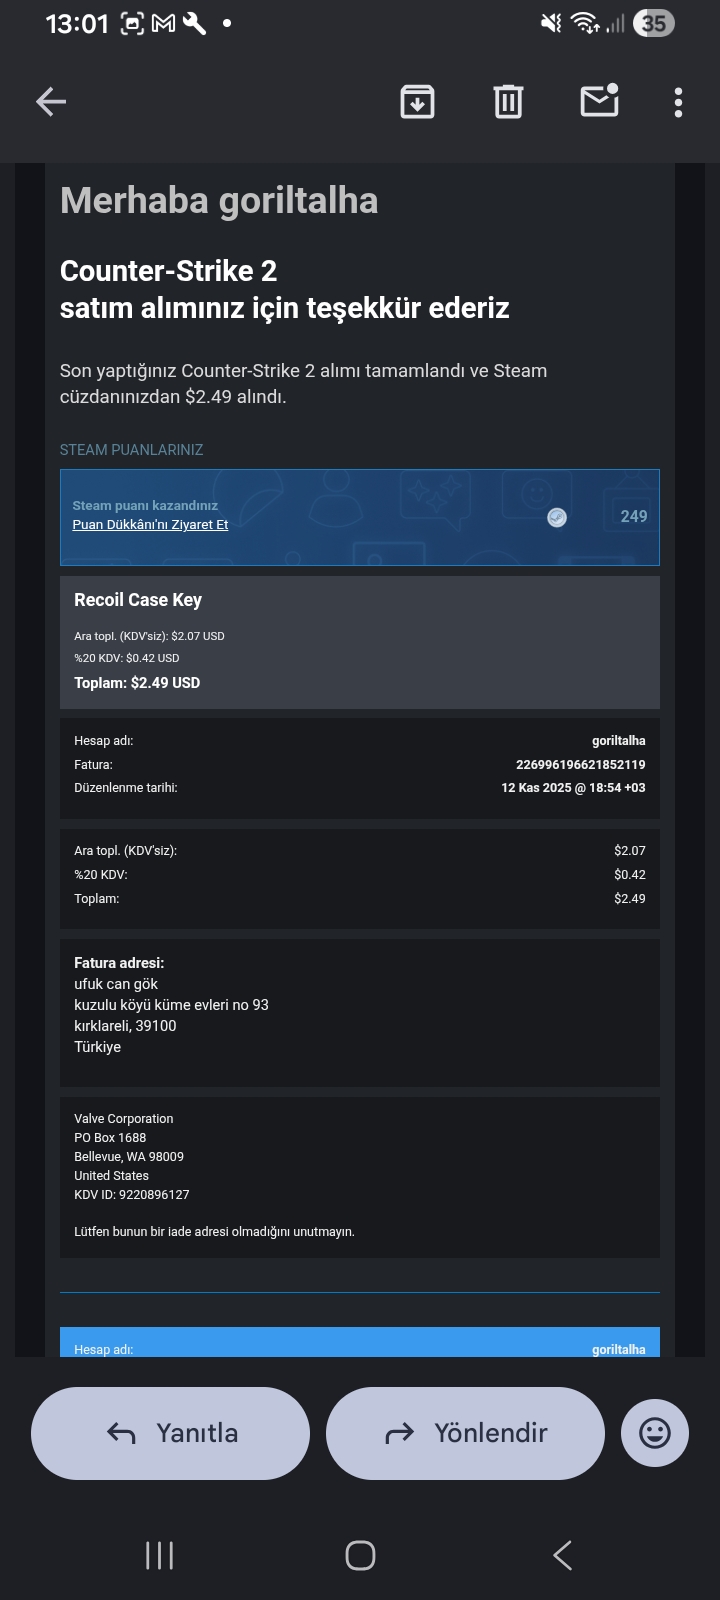Open the emoji reaction button
Viewport: 720px width, 1600px height.
(x=655, y=1433)
